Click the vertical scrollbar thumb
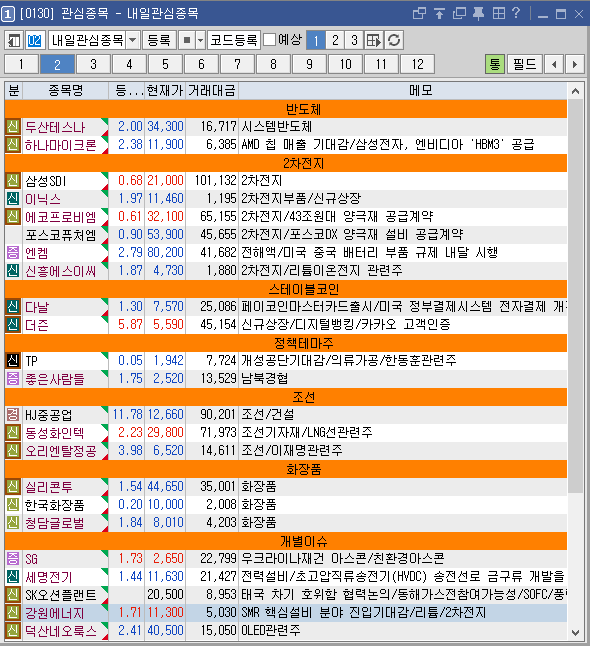This screenshot has width=590, height=646. 575,295
